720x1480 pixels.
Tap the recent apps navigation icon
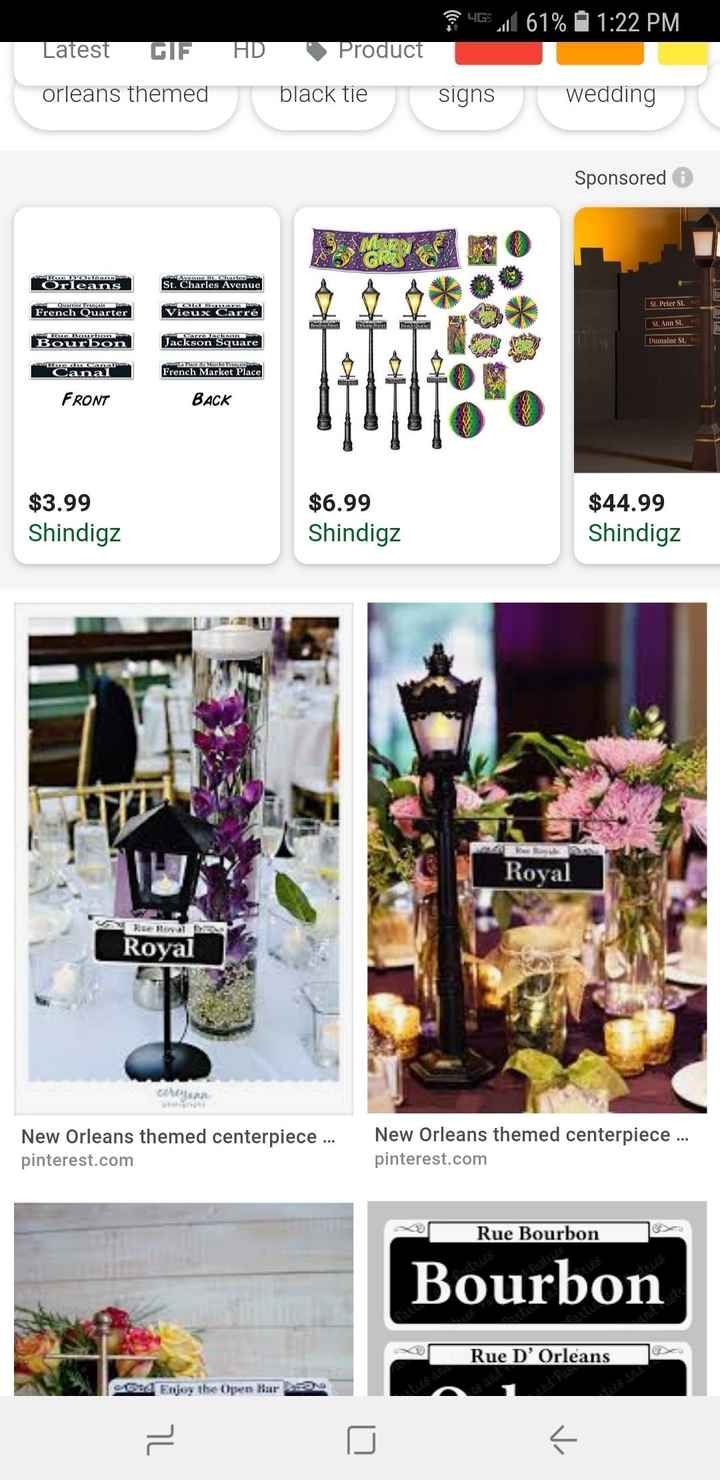click(x=160, y=1439)
